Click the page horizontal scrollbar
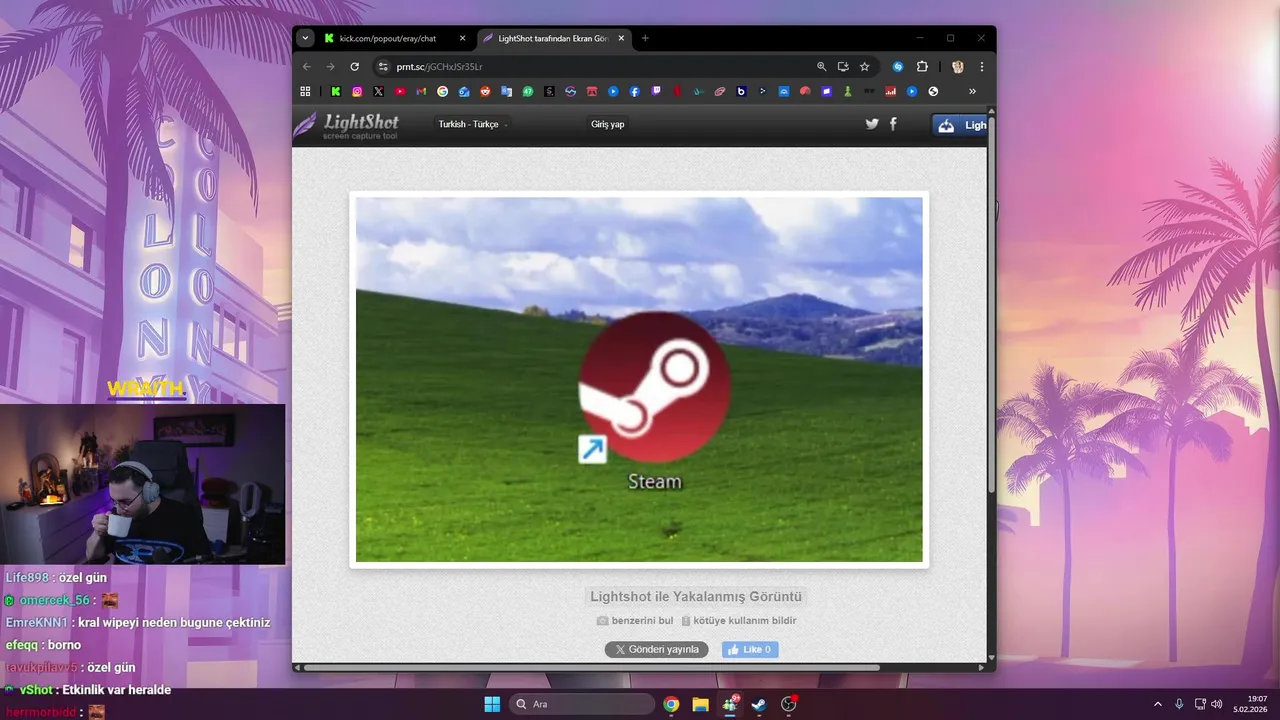 coord(592,667)
